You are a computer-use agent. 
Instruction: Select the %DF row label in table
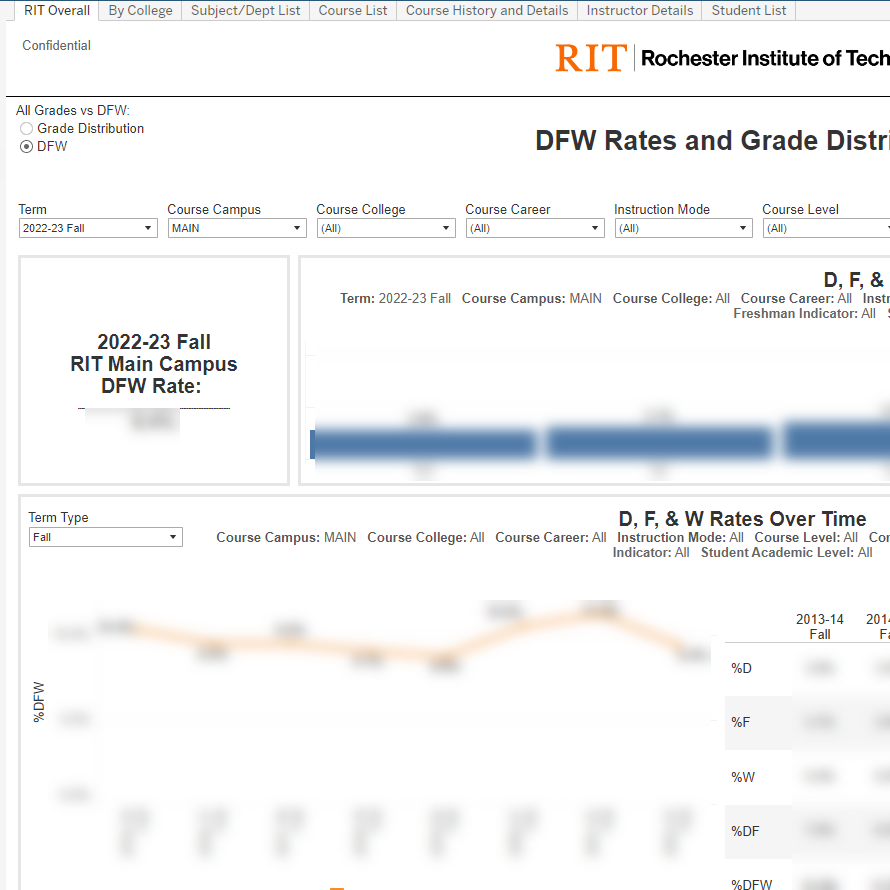745,831
